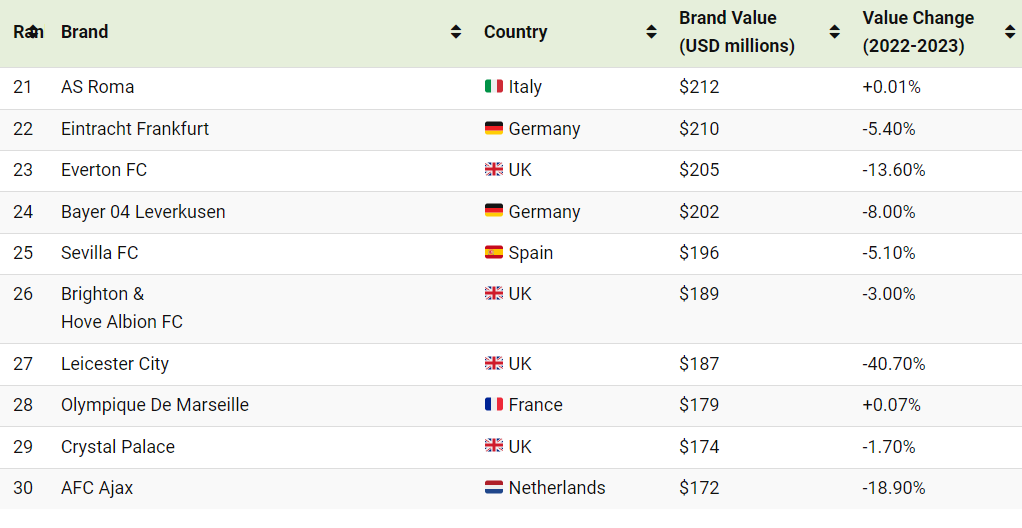Click Brighton & Hove Albion FC cell
The width and height of the screenshot is (1022, 528).
click(122, 308)
